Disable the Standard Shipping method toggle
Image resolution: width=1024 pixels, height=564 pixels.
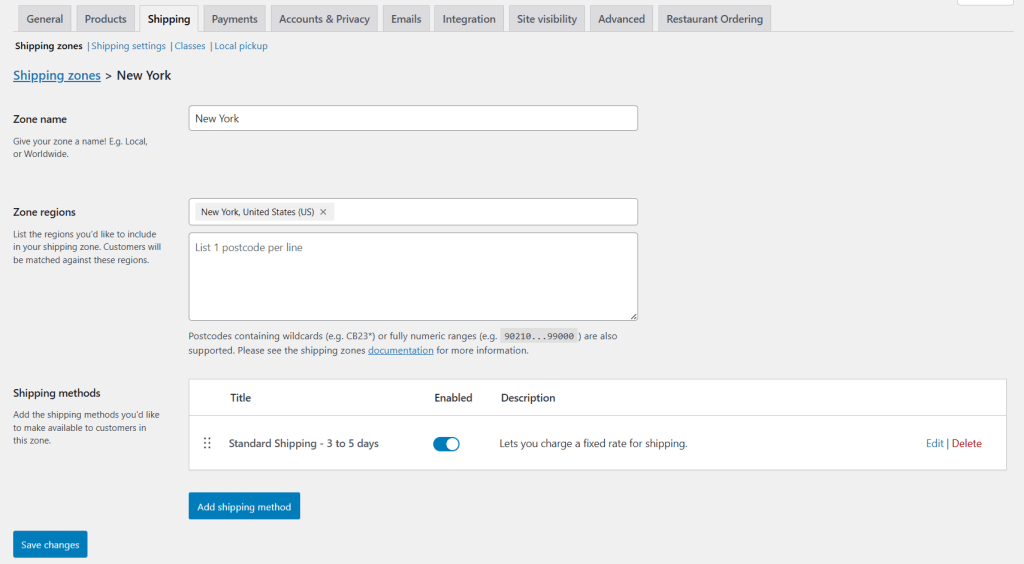pos(446,443)
